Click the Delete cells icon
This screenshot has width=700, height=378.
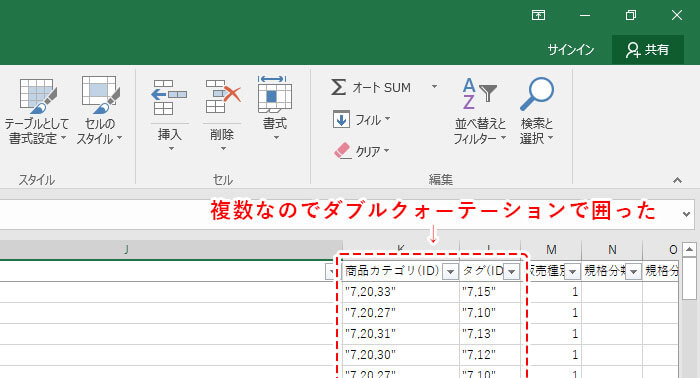(x=223, y=97)
